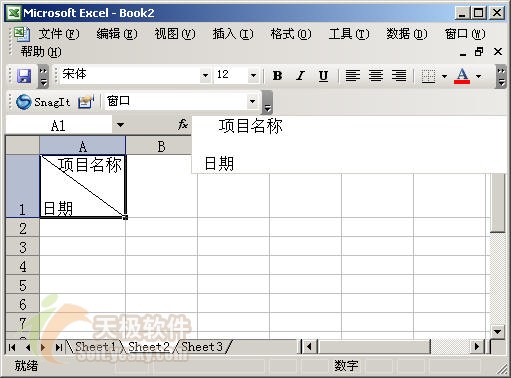Center align text

tap(376, 76)
